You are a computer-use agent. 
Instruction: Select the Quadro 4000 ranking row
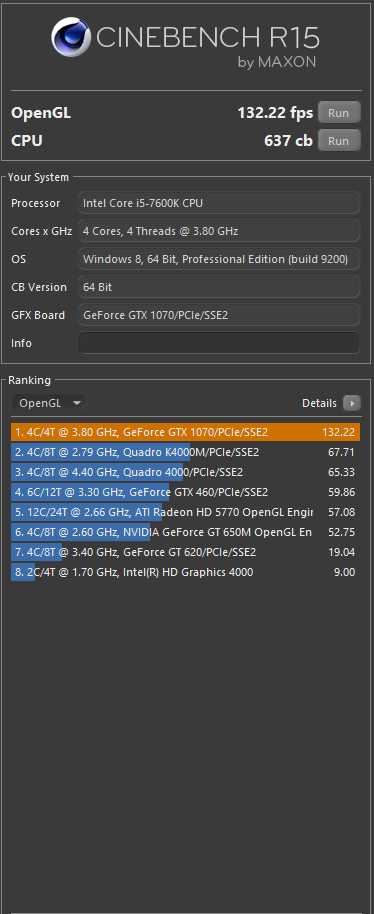185,472
